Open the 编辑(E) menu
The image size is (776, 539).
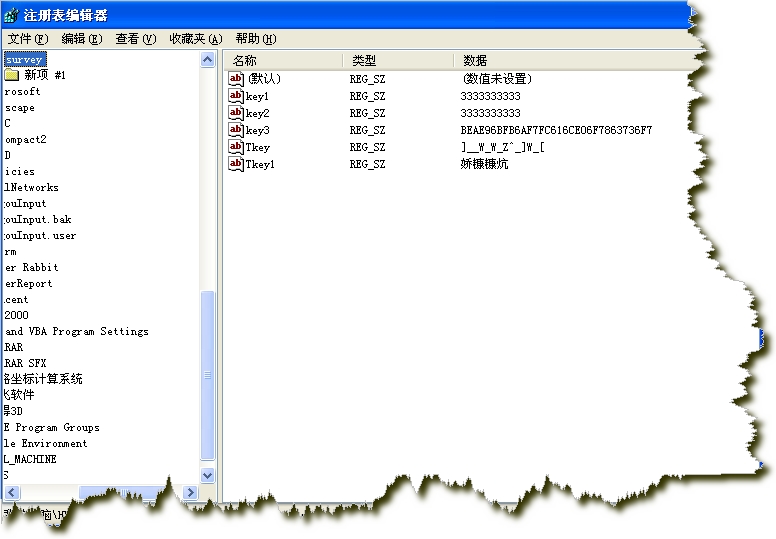pyautogui.click(x=82, y=39)
